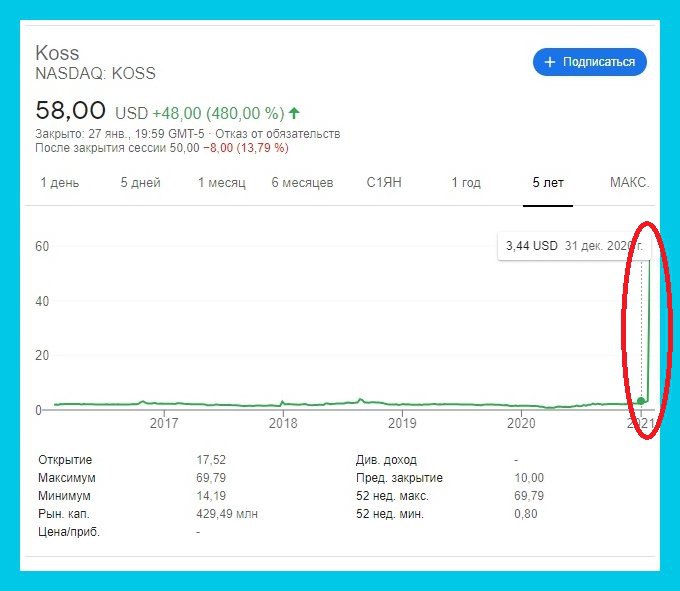Image resolution: width=680 pixels, height=591 pixels.
Task: Click the green up arrow icon
Action: point(294,113)
